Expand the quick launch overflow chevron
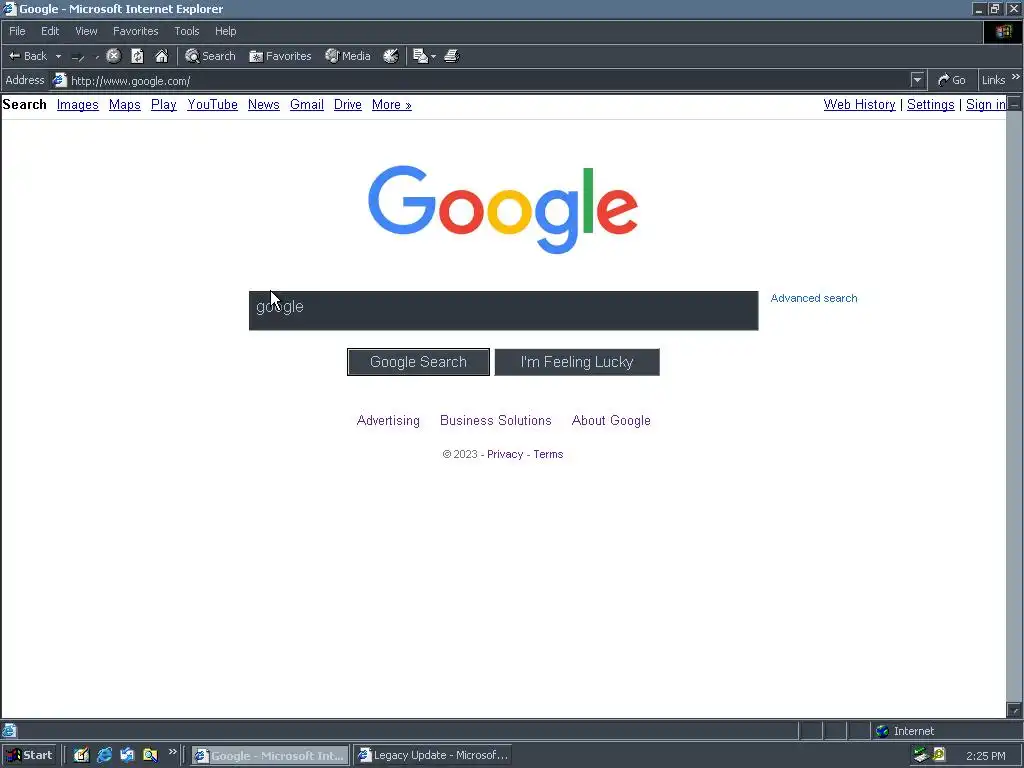This screenshot has height=768, width=1024. coord(172,752)
